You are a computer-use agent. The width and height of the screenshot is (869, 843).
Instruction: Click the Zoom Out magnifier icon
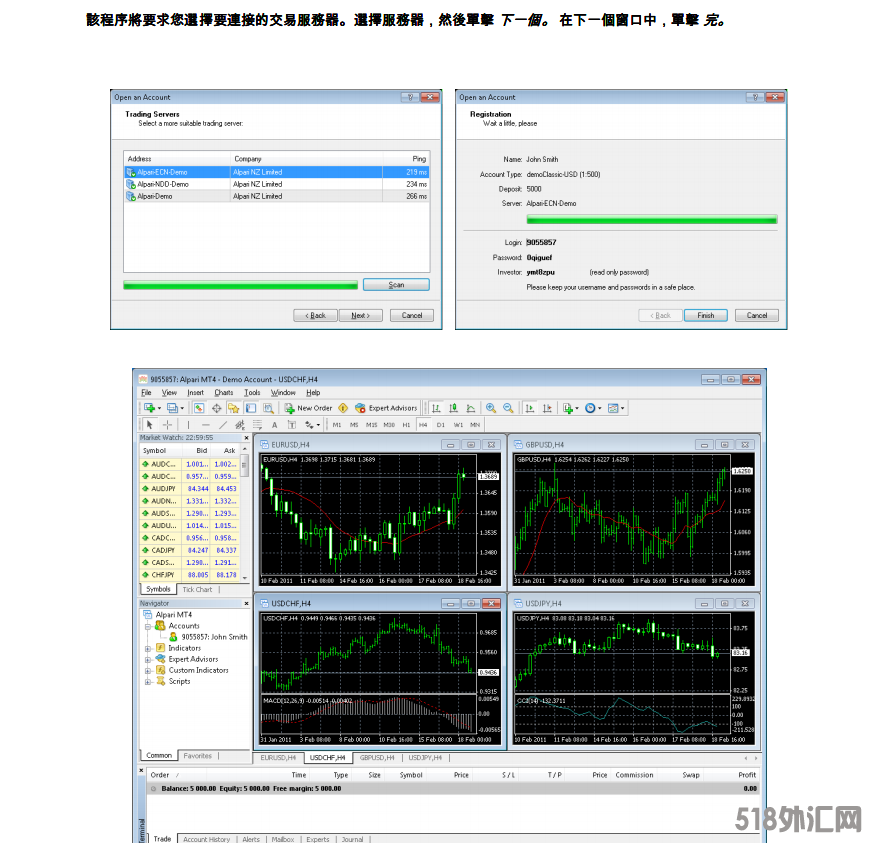[x=508, y=408]
